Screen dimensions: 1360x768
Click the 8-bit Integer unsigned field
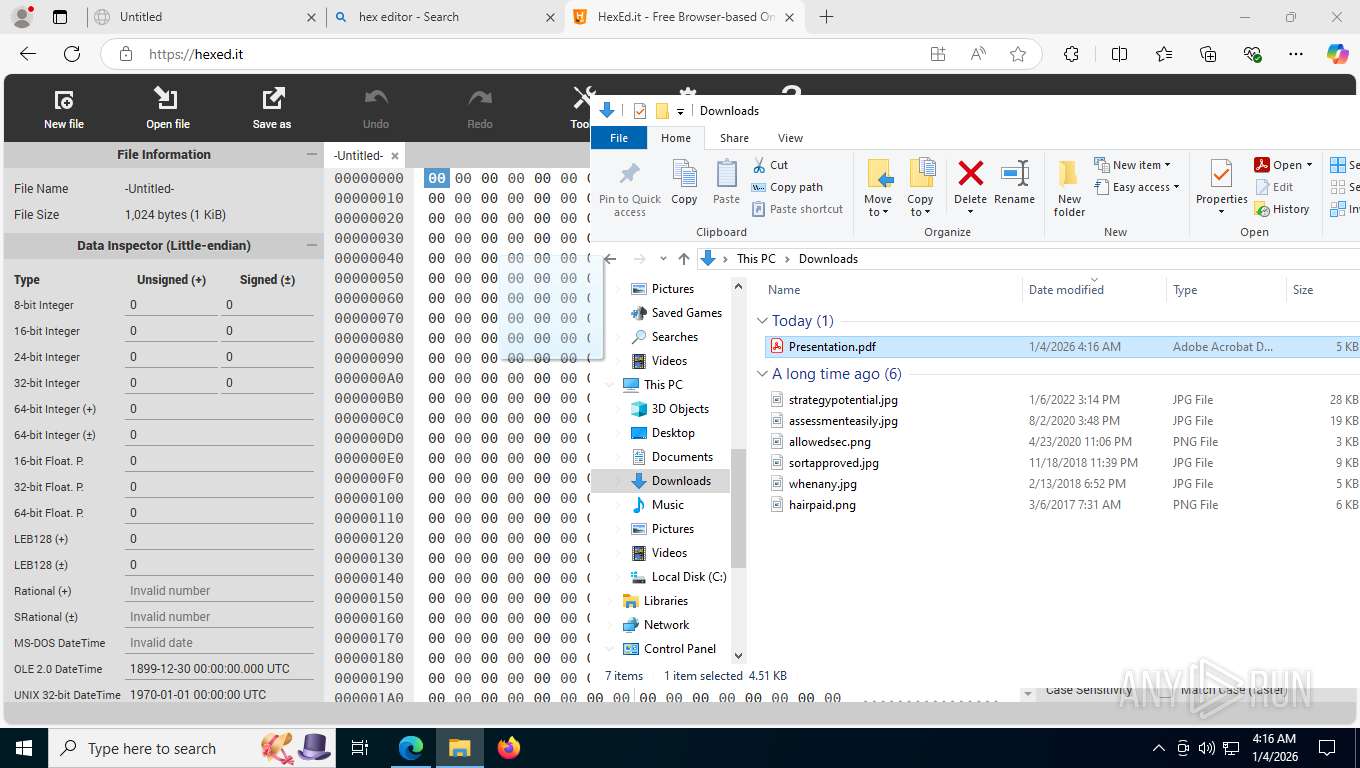point(171,305)
